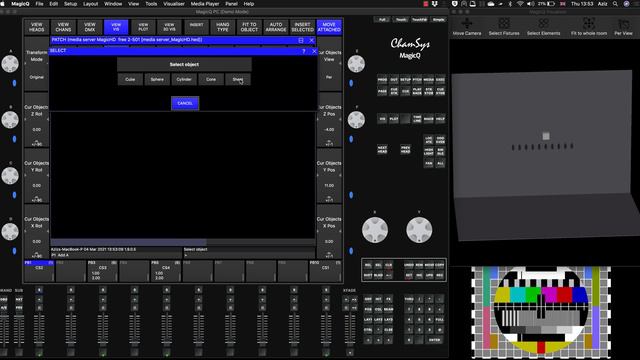Viewport: 640px width, 360px height.
Task: Select playback PB1 CS2
Action: 39,270
